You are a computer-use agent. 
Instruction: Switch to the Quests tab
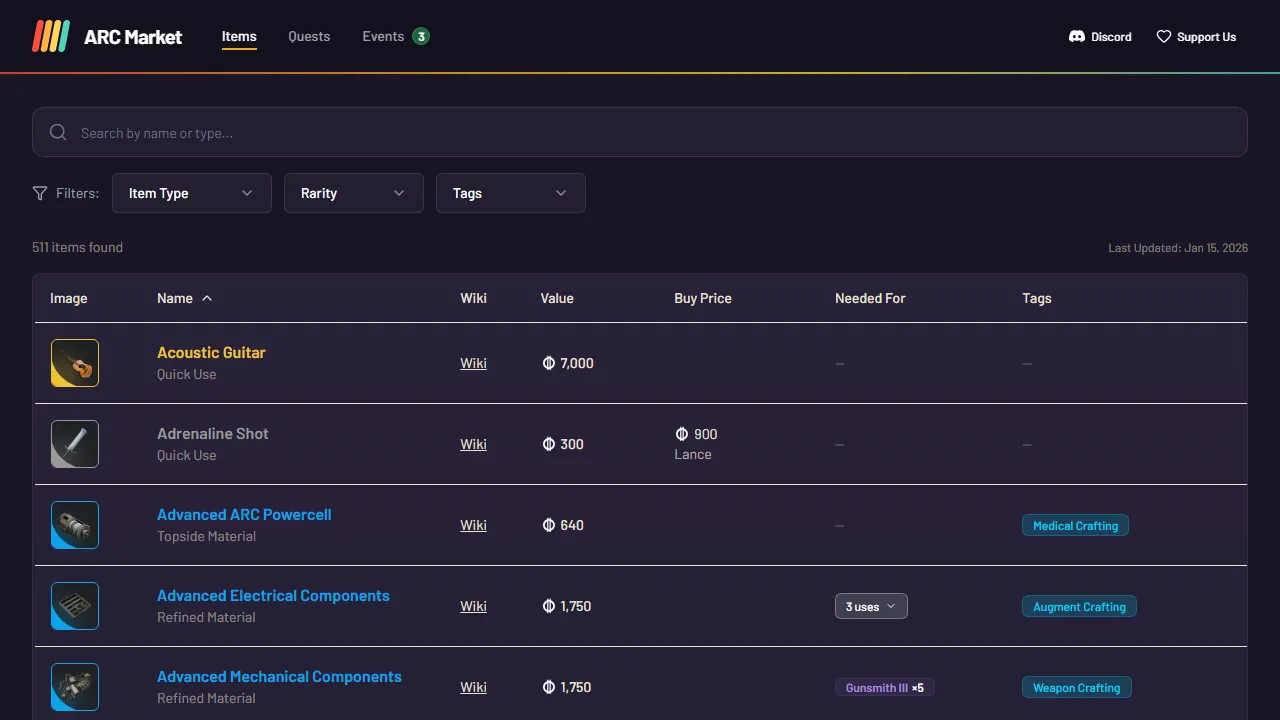pos(308,36)
